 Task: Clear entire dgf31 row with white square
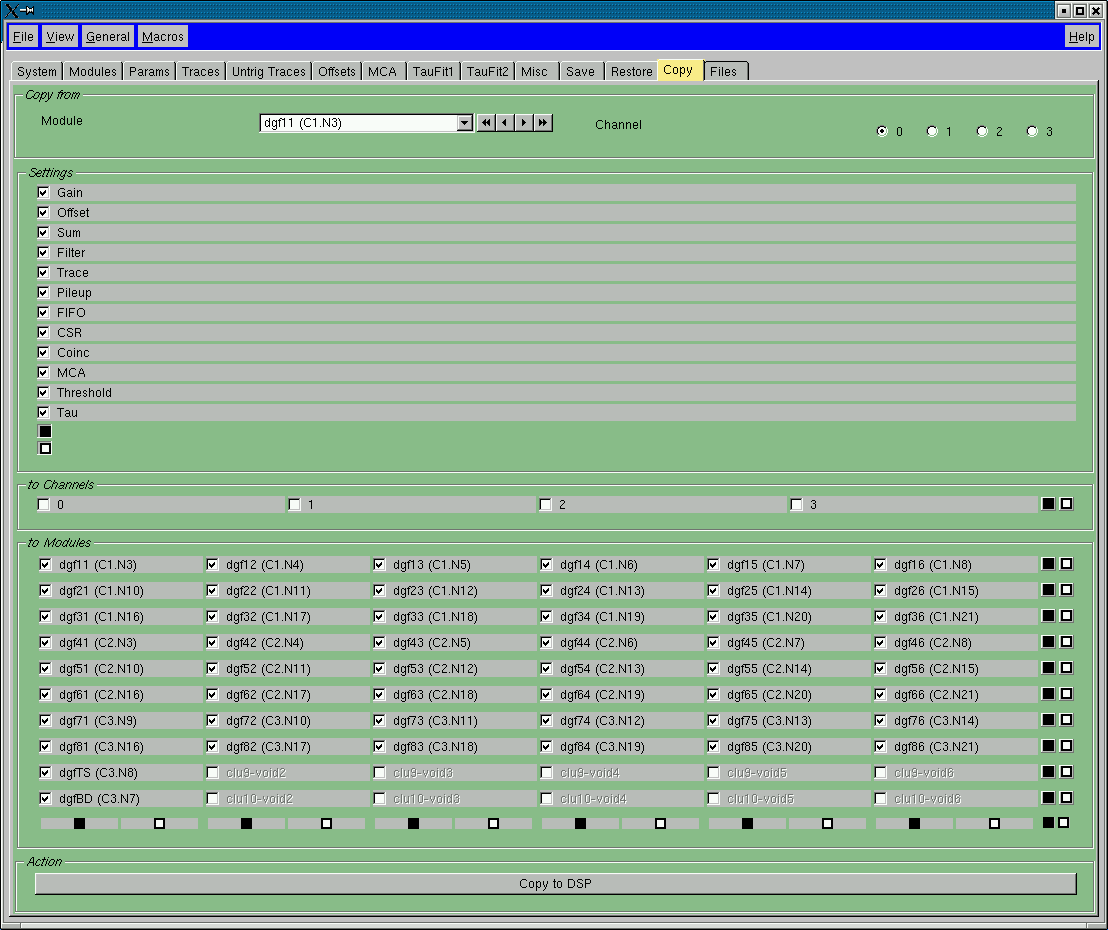coord(1067,616)
